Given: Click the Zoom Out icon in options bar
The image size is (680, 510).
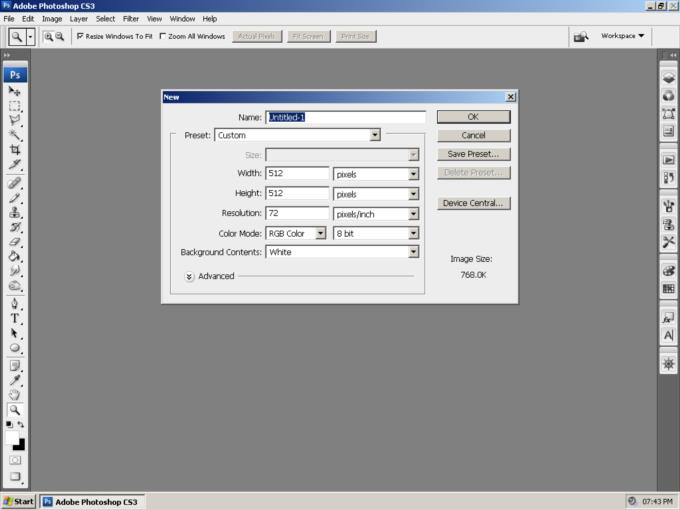Looking at the screenshot, I should pos(59,37).
